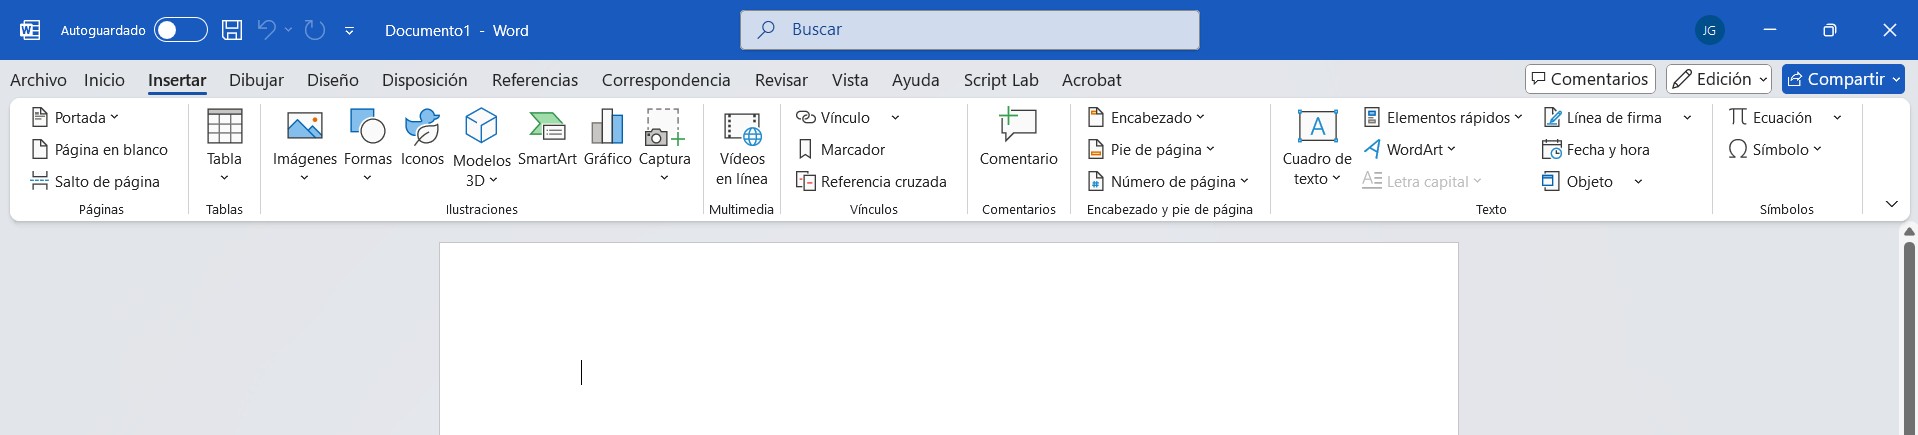Viewport: 1918px width, 435px height.
Task: Insert a chart using Gráfico
Action: [x=607, y=128]
